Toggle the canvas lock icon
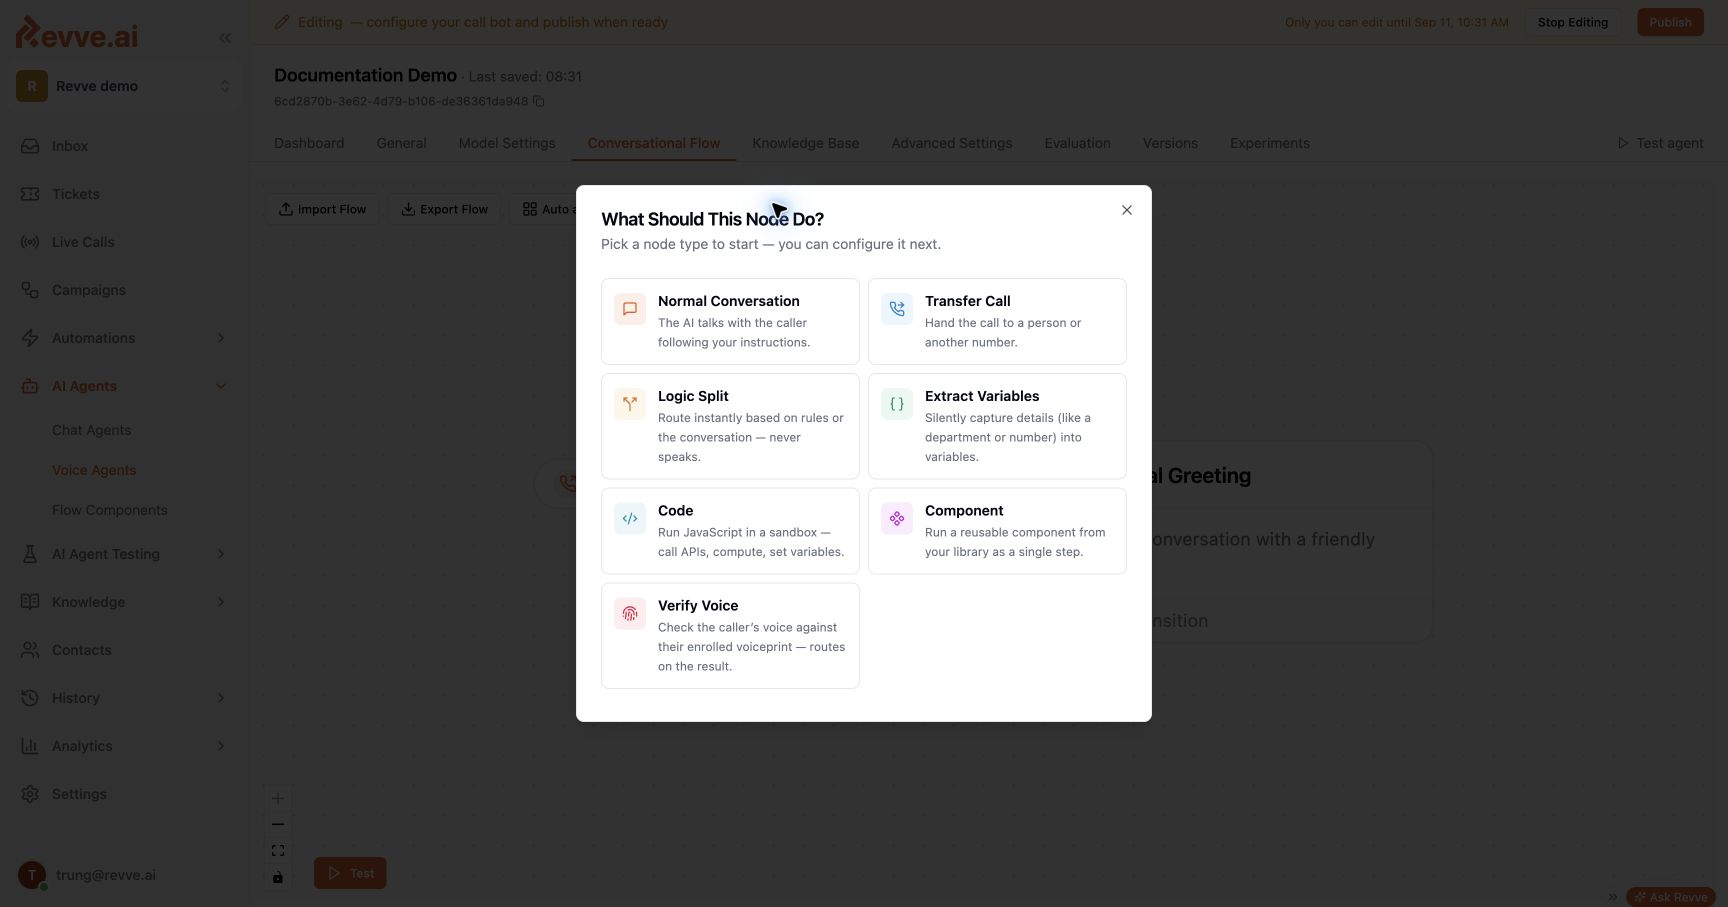This screenshot has height=907, width=1728. pos(278,877)
